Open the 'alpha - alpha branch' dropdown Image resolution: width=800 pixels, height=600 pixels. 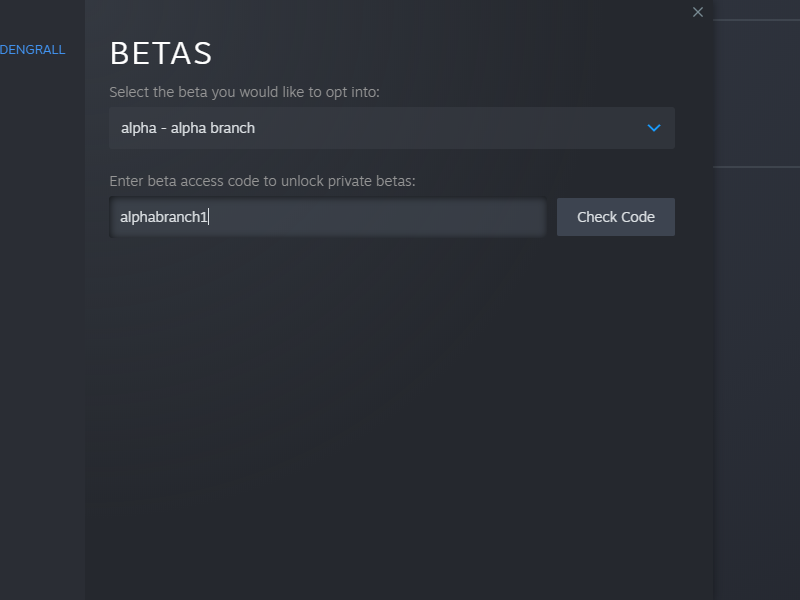(x=391, y=128)
